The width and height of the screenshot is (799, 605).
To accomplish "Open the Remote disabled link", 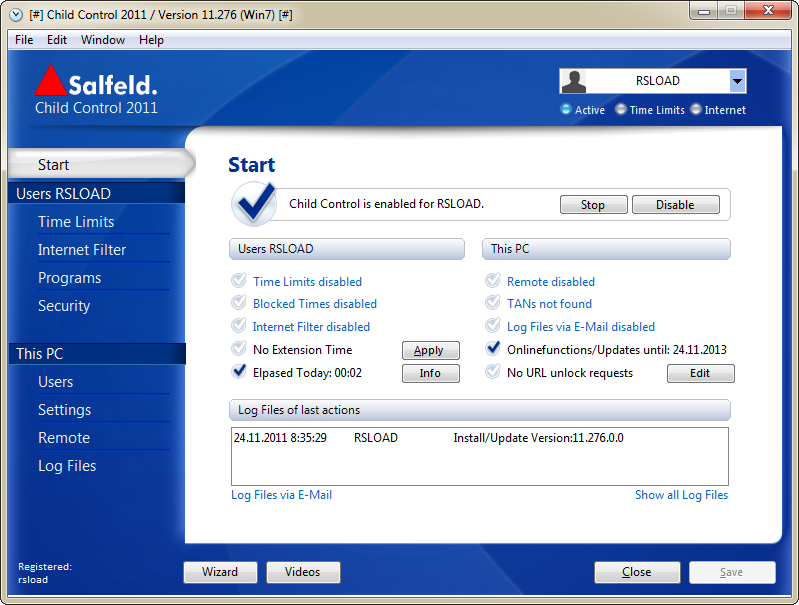I will tap(551, 282).
